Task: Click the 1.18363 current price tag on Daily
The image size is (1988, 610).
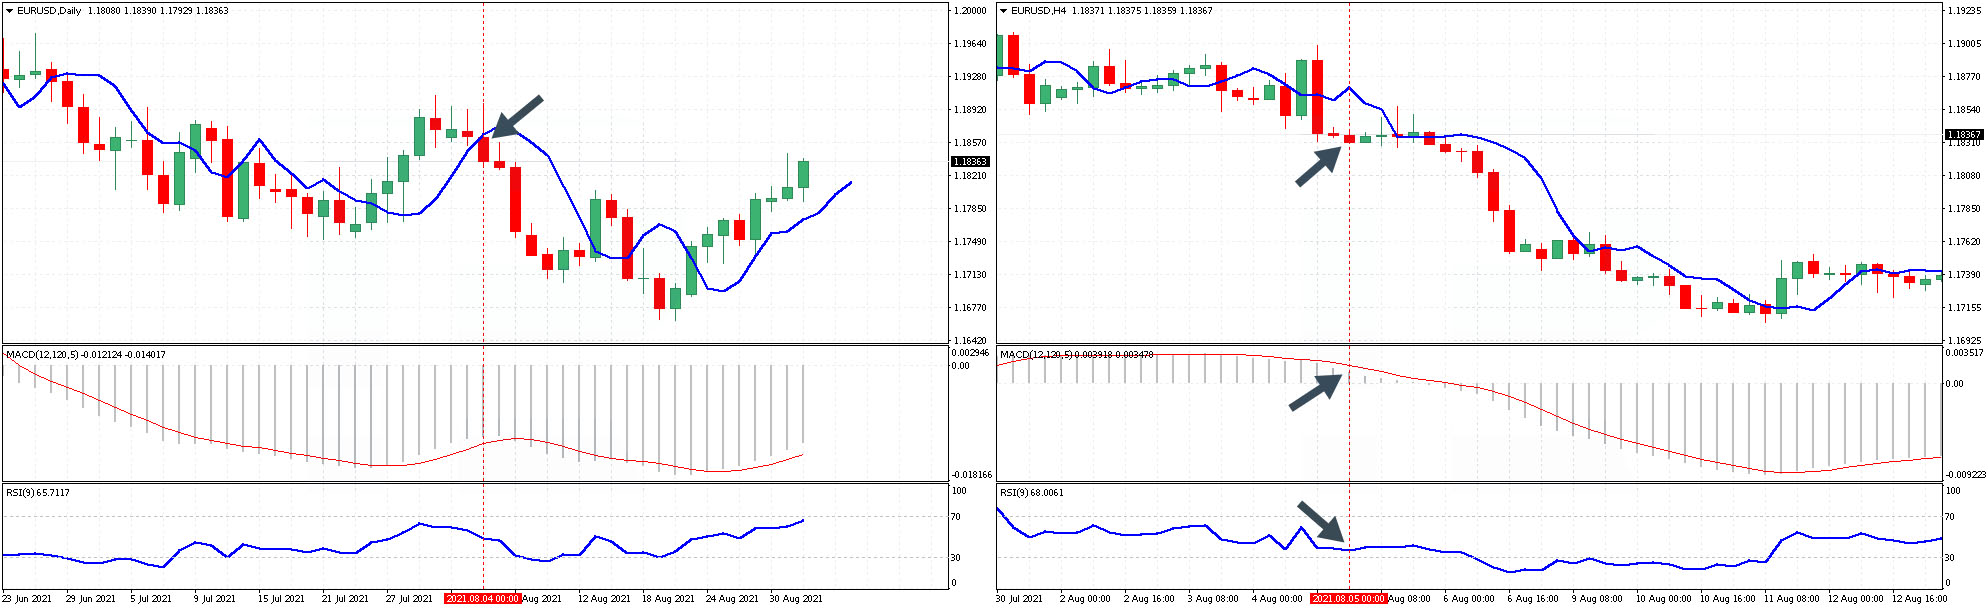Action: pos(968,161)
